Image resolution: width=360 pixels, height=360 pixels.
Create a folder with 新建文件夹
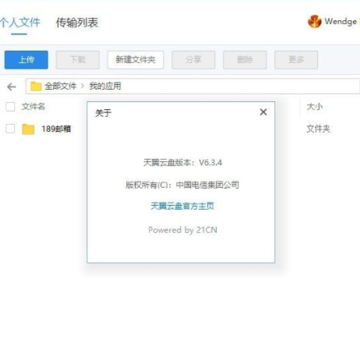135,60
